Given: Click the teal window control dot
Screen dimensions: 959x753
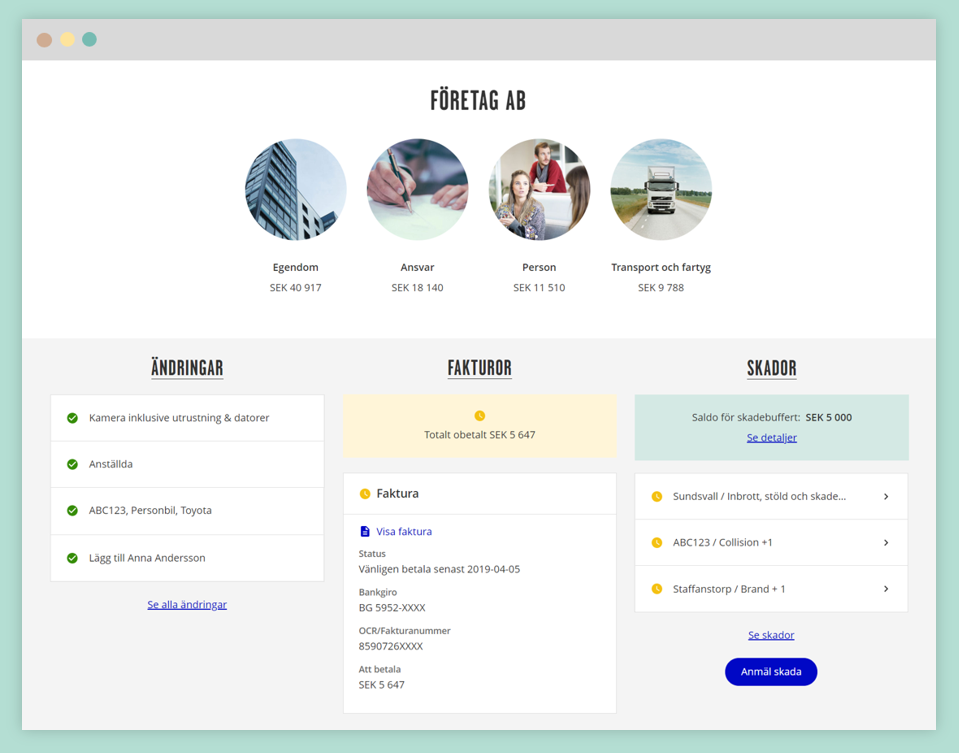Looking at the screenshot, I should coord(89,40).
